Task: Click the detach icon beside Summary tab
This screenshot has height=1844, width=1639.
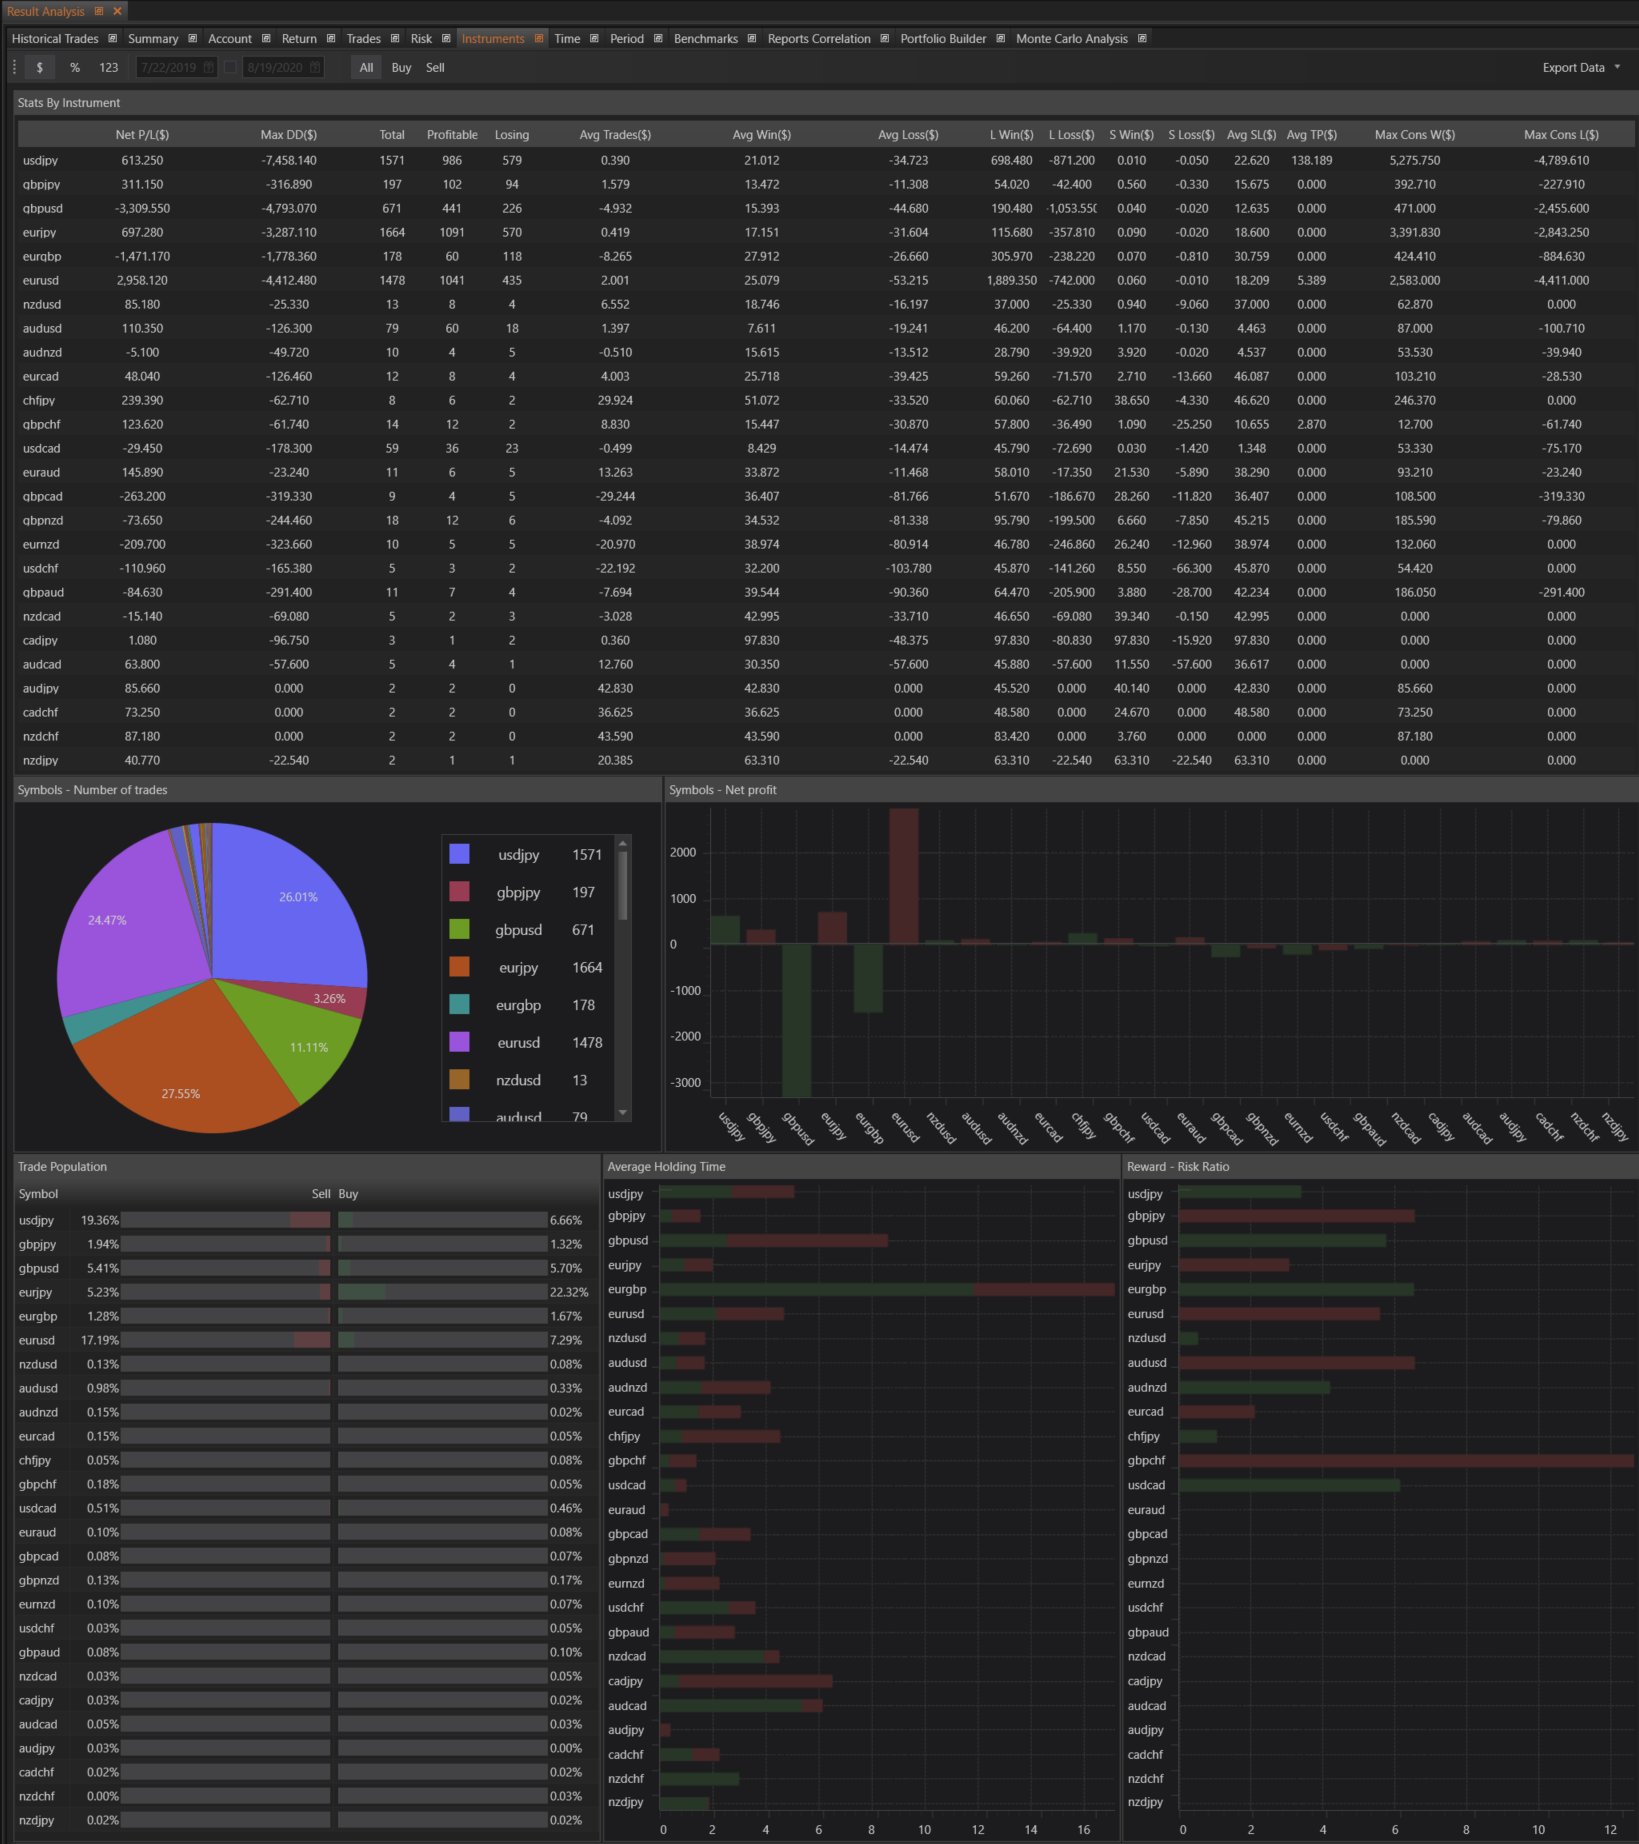Action: click(193, 39)
